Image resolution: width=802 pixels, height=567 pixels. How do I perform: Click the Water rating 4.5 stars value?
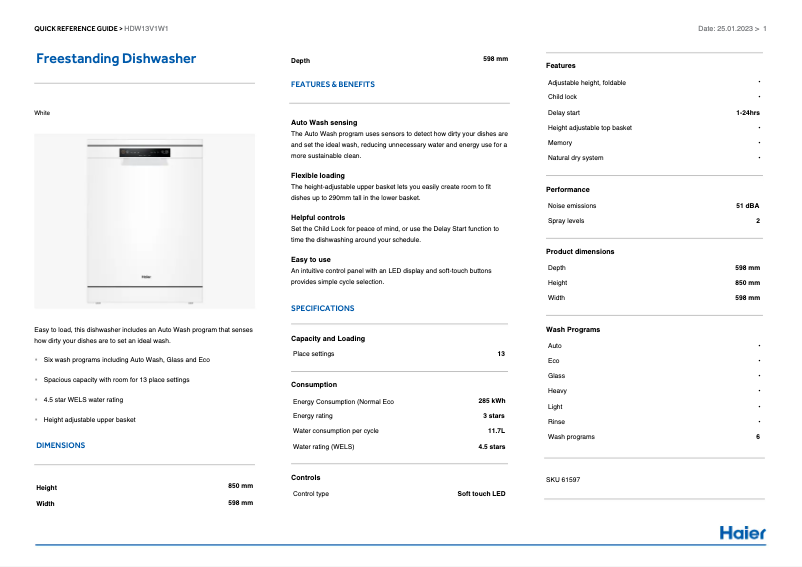tap(491, 447)
